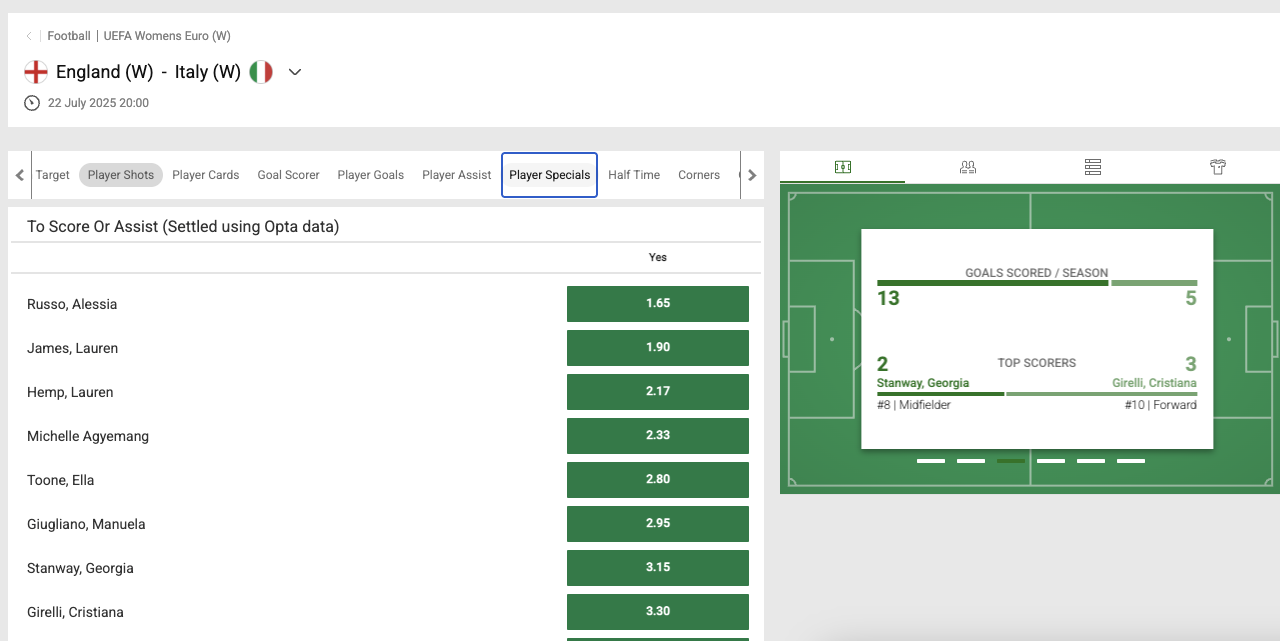
Task: Select the active third slide indicator
Action: (1011, 461)
